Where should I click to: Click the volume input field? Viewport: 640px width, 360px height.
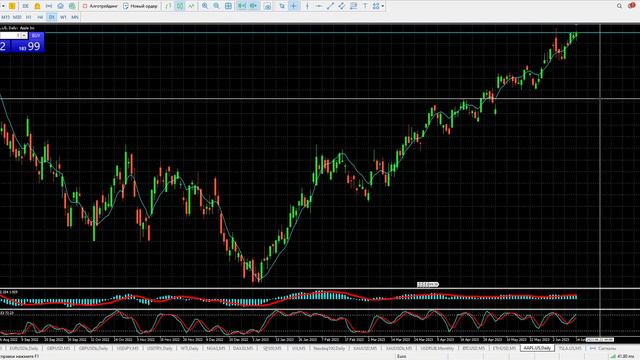tap(10, 36)
